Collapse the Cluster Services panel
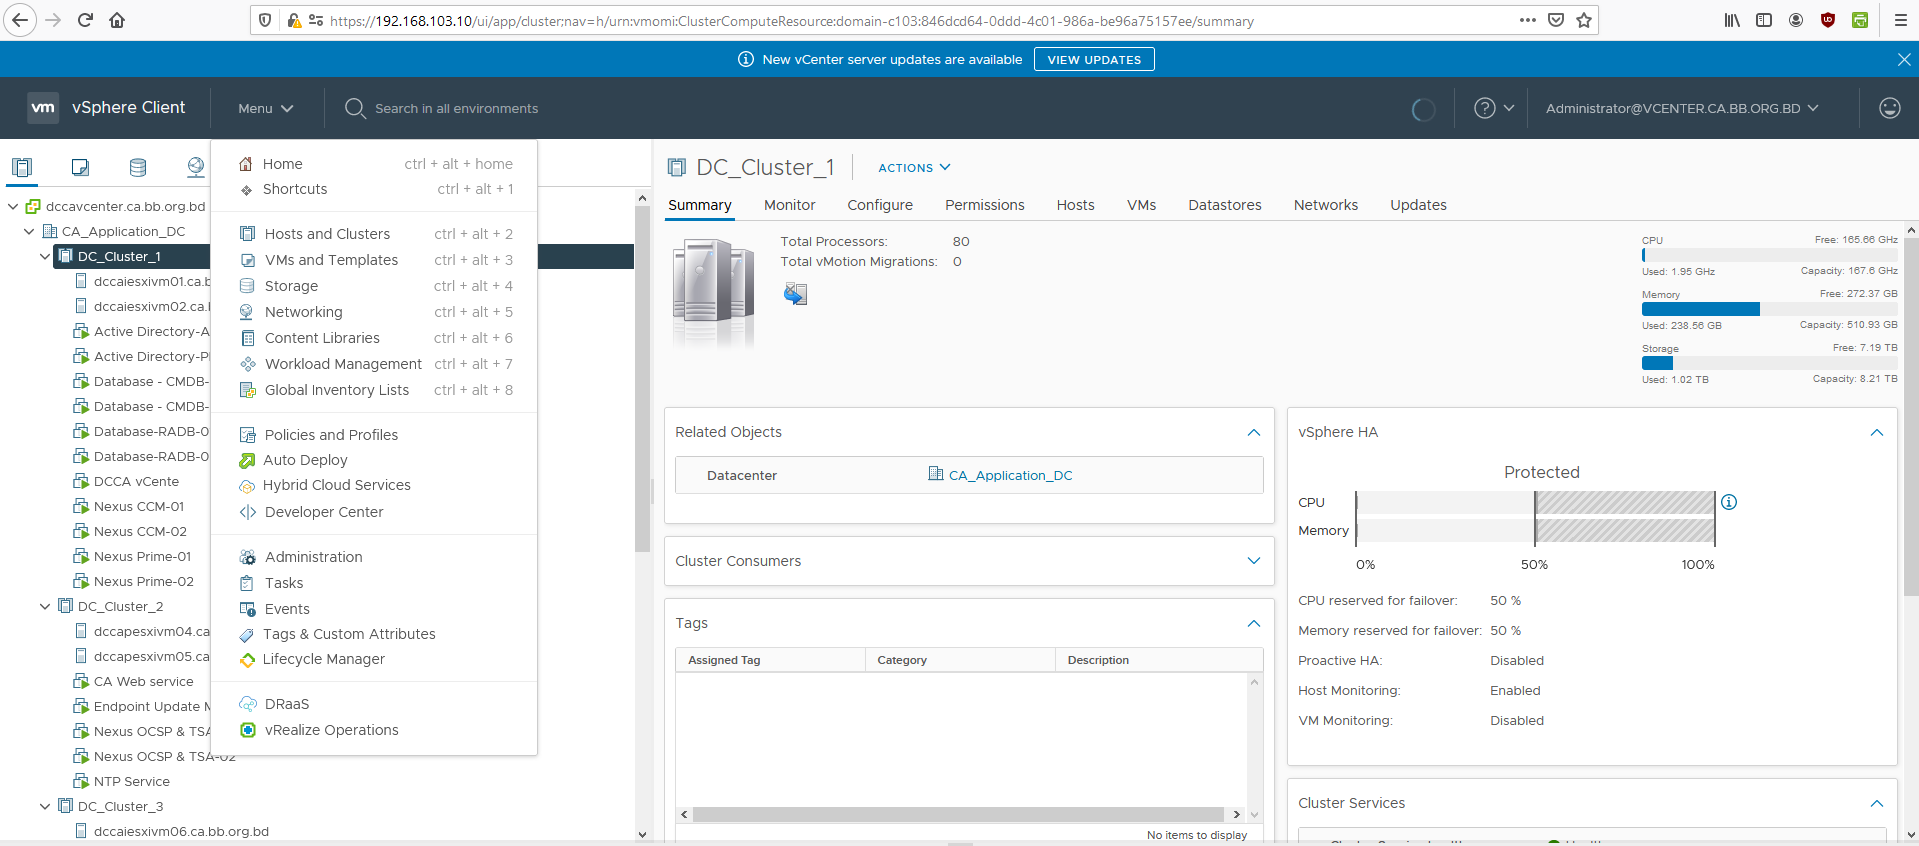This screenshot has height=846, width=1919. click(x=1877, y=804)
